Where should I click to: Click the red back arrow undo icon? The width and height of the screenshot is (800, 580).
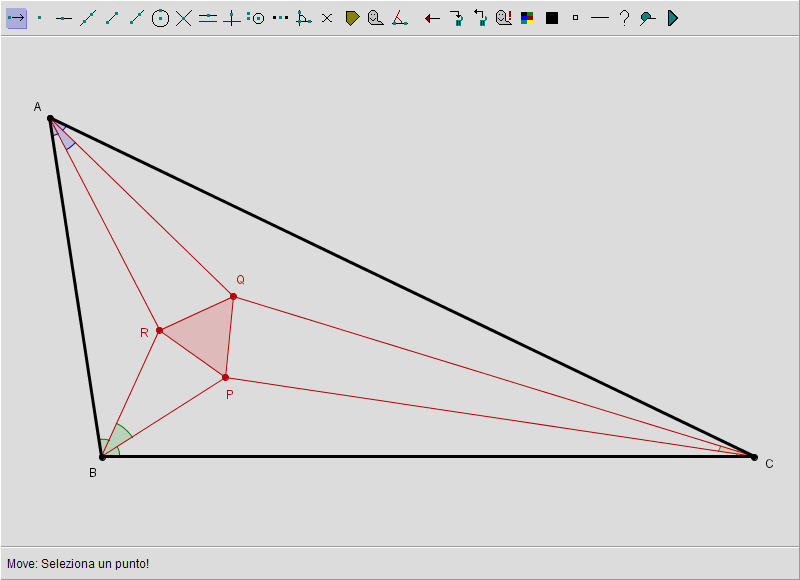coord(432,19)
